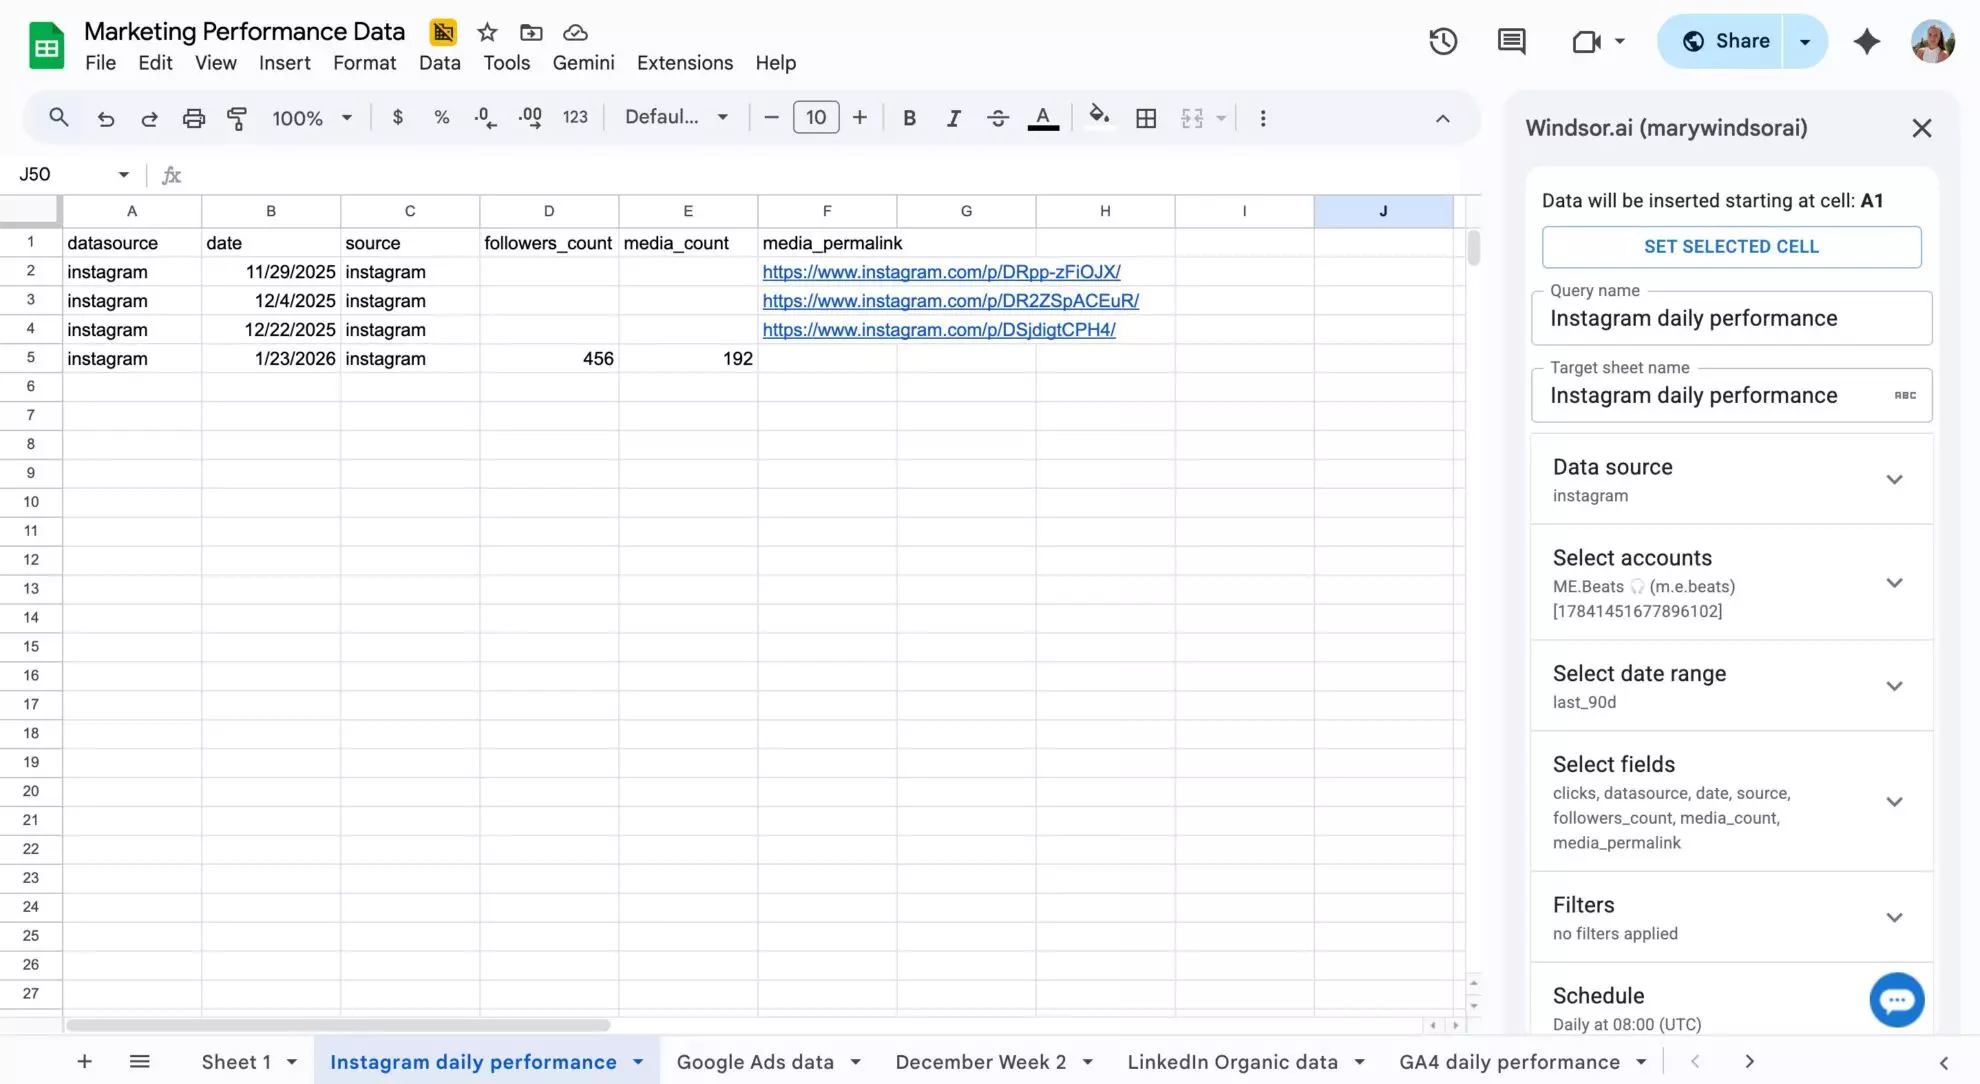
Task: Start a video call via Meet icon
Action: 1586,41
